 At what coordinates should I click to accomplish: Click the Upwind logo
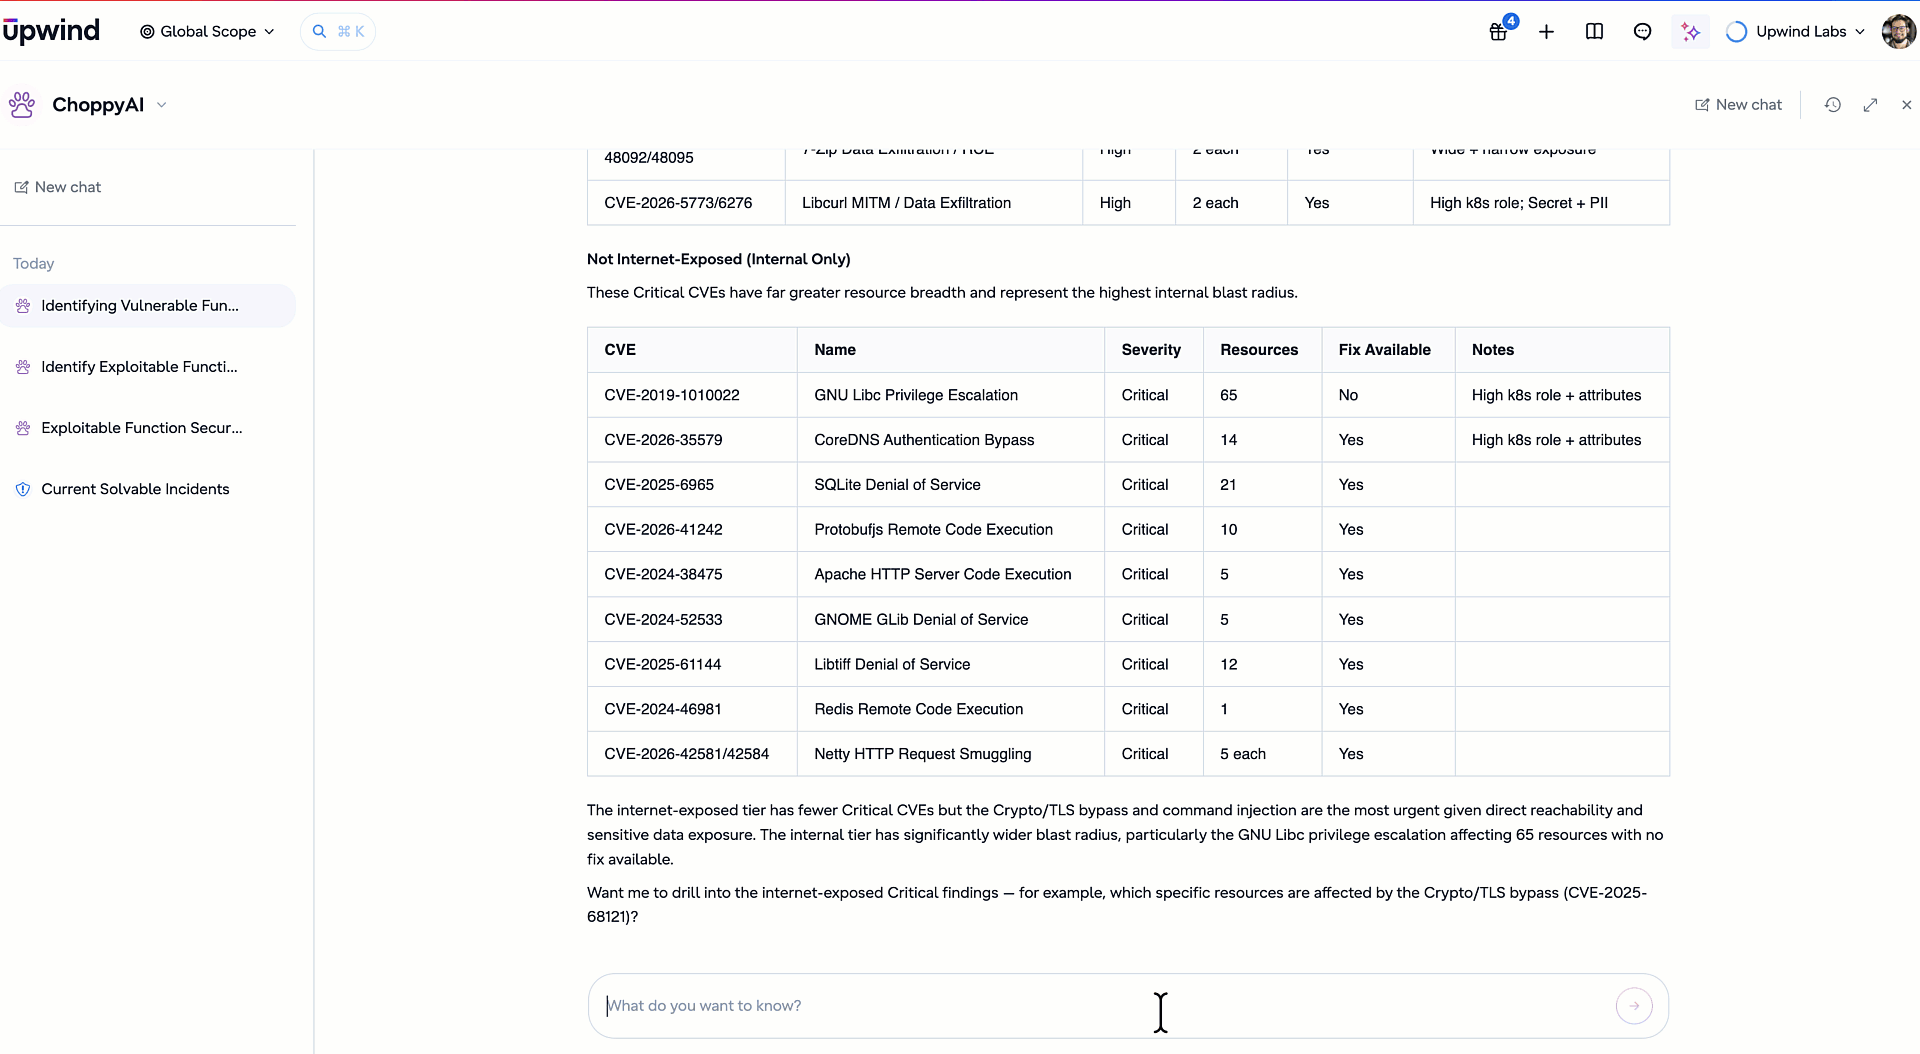(51, 31)
